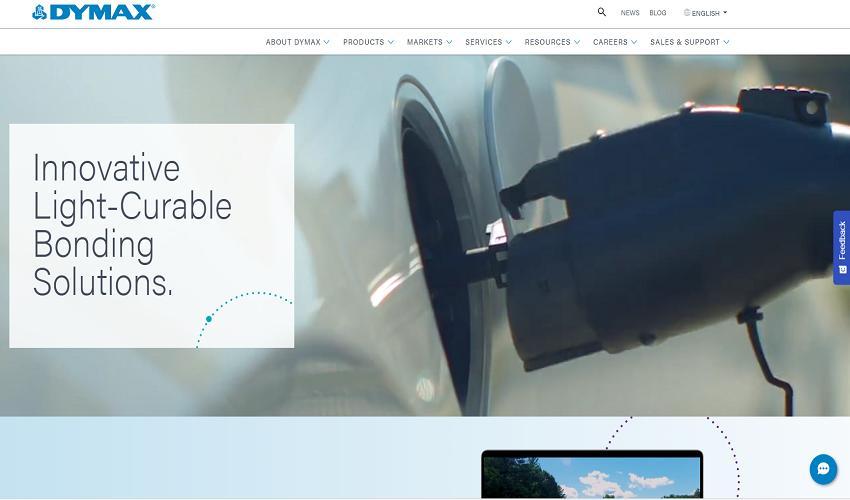Open the live chat bubble icon
850x500 pixels.
[823, 469]
